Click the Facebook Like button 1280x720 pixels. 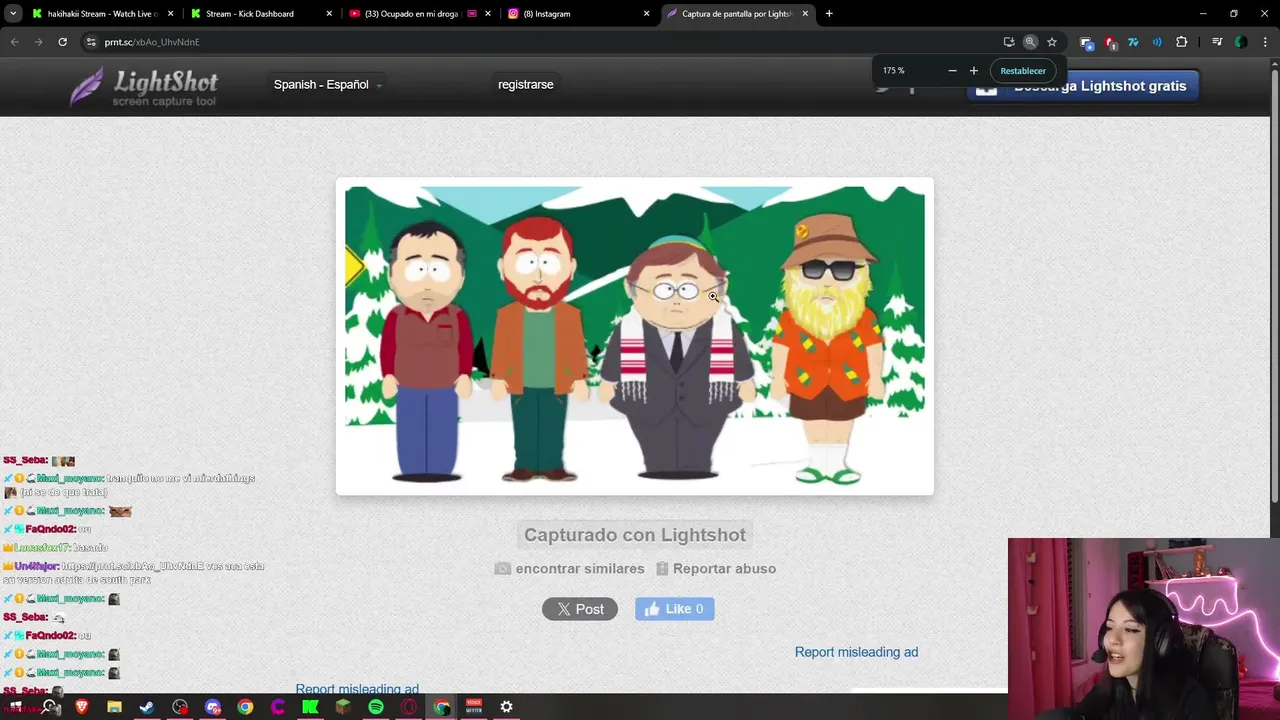(x=675, y=609)
